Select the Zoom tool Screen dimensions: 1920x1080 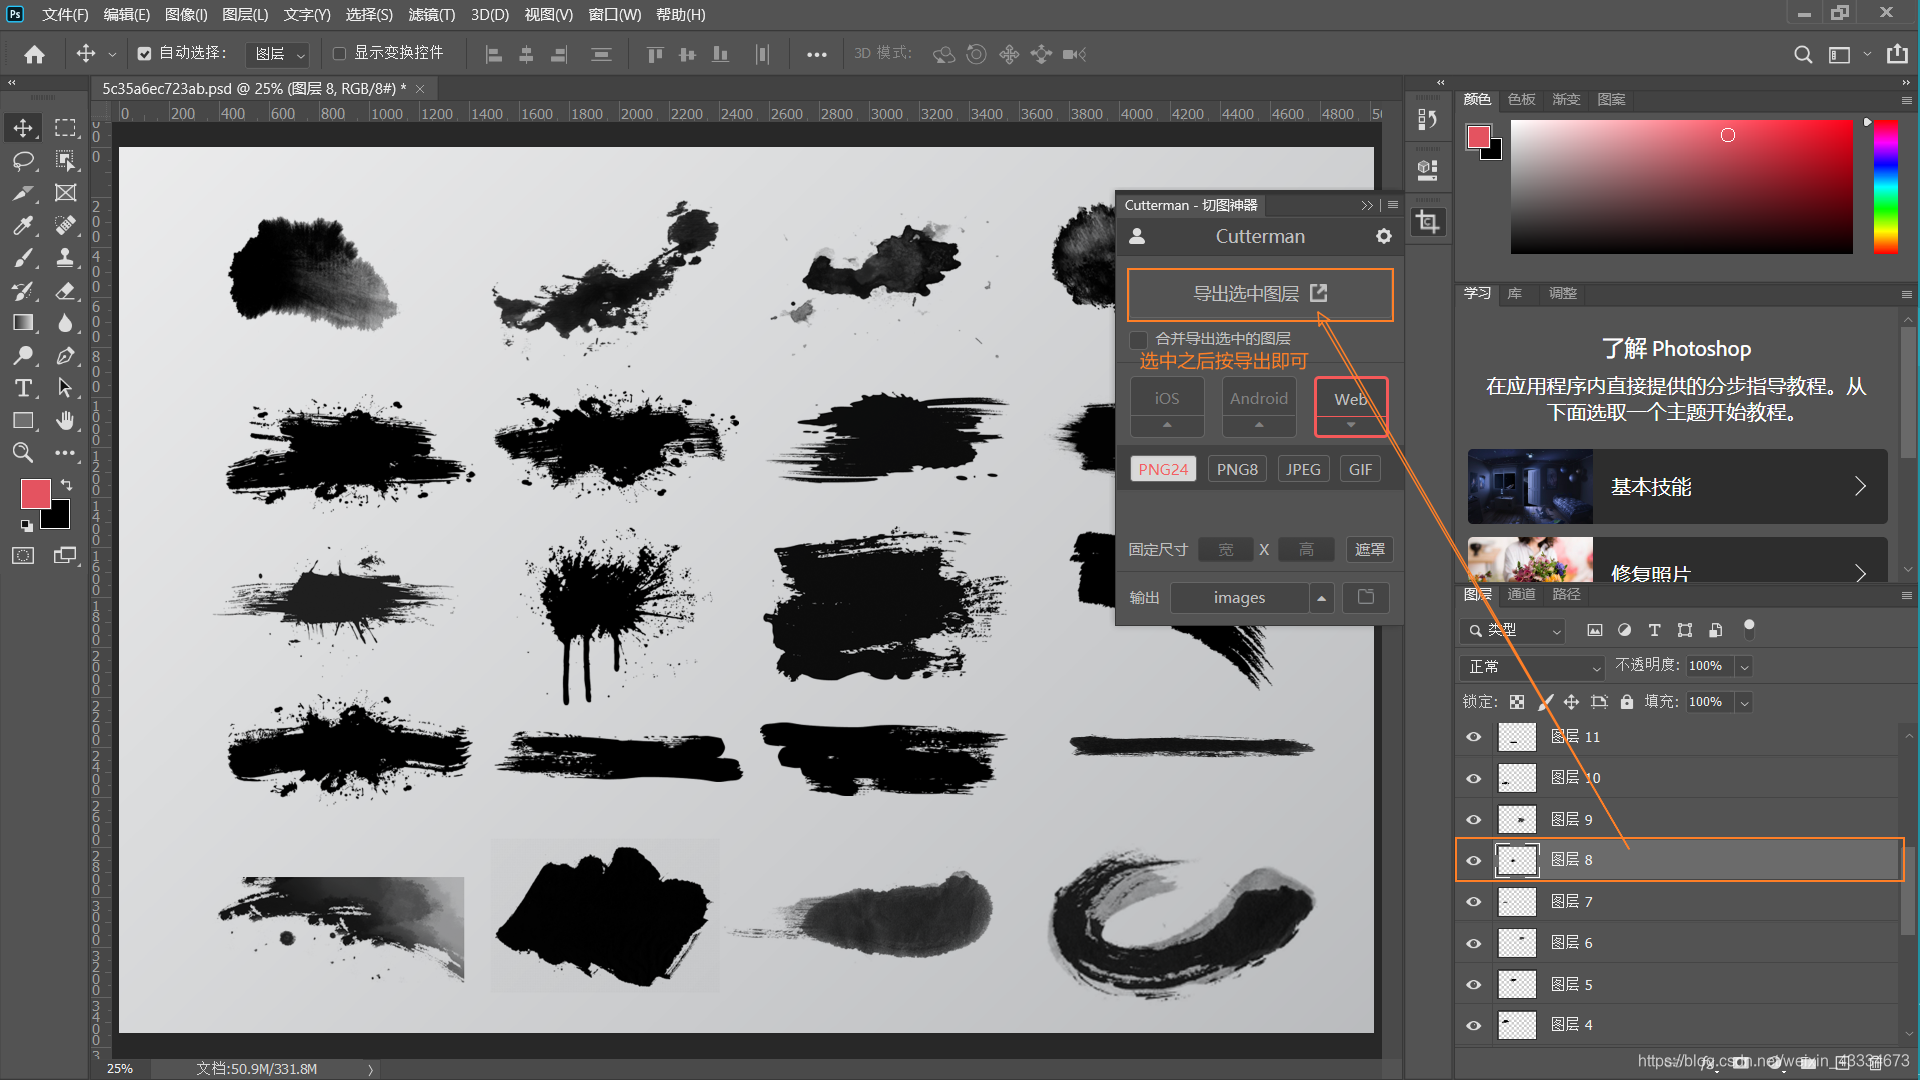pyautogui.click(x=23, y=453)
